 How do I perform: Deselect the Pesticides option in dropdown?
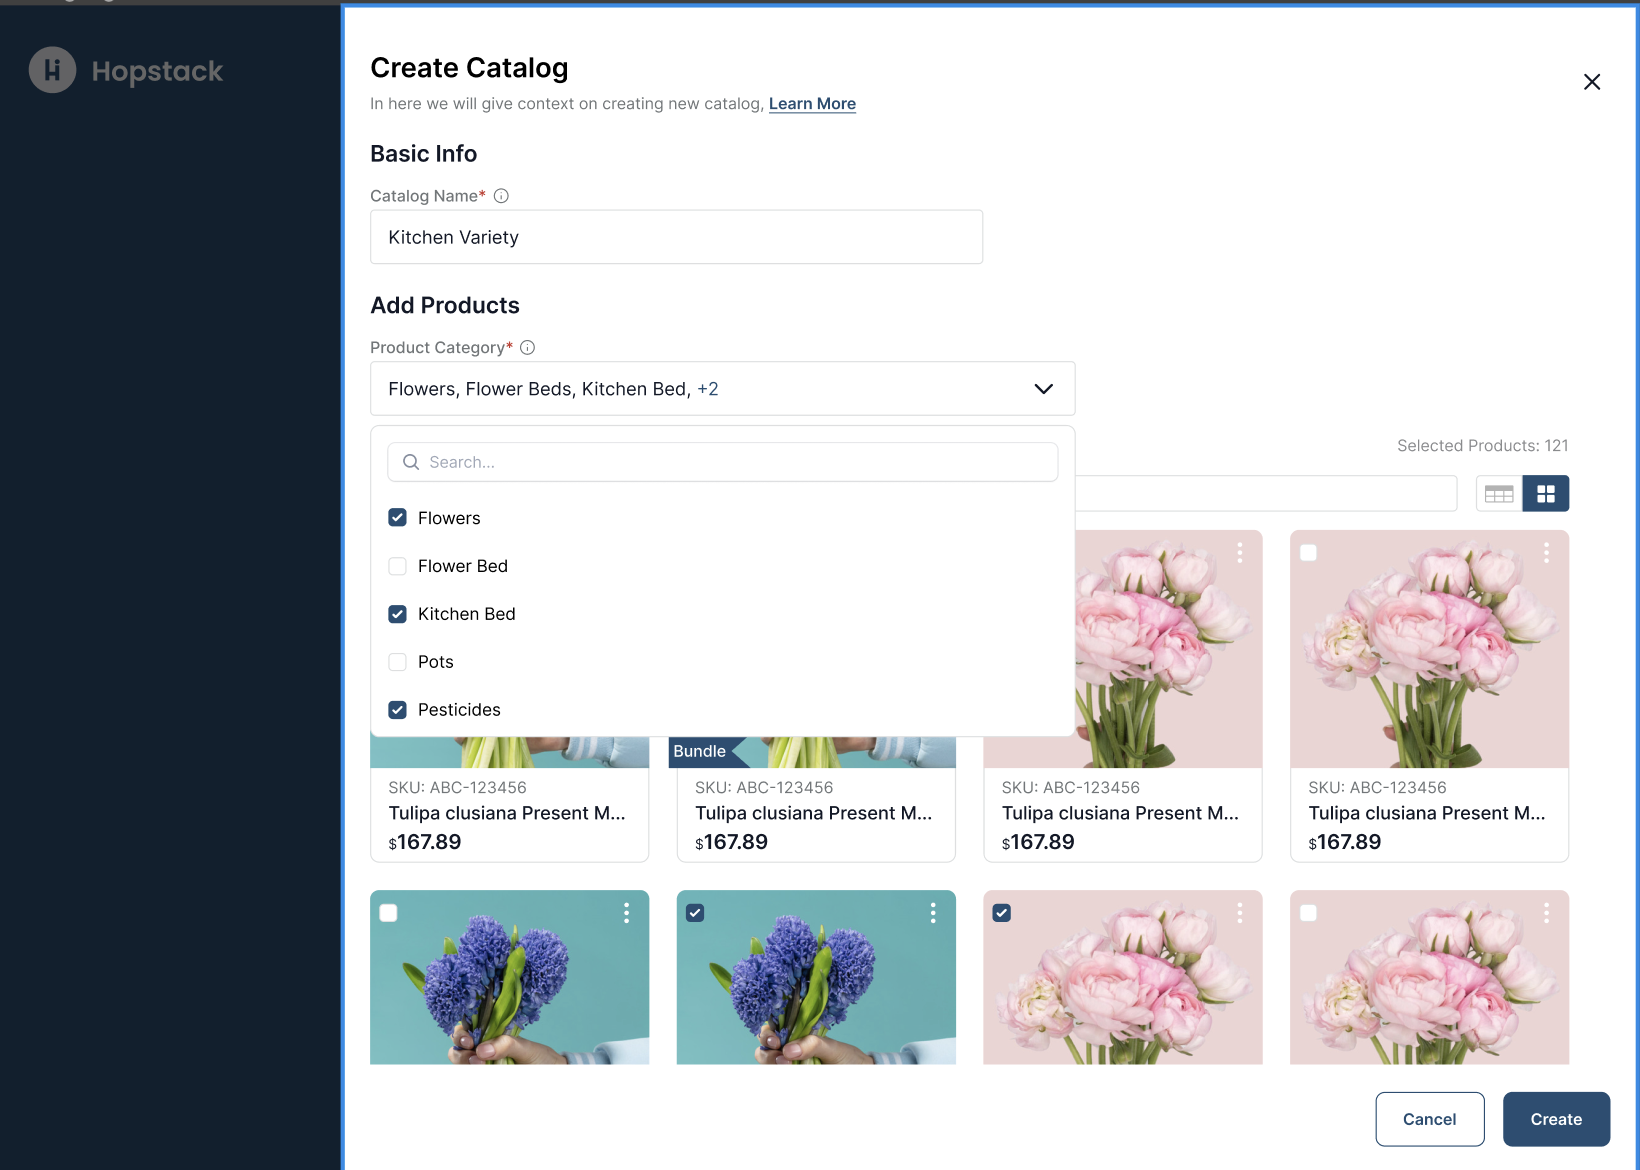coord(398,710)
